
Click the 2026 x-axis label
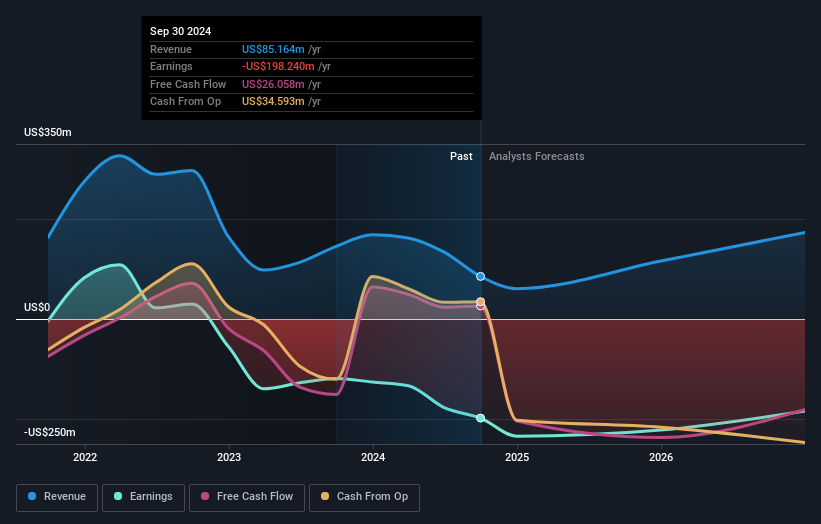[661, 458]
